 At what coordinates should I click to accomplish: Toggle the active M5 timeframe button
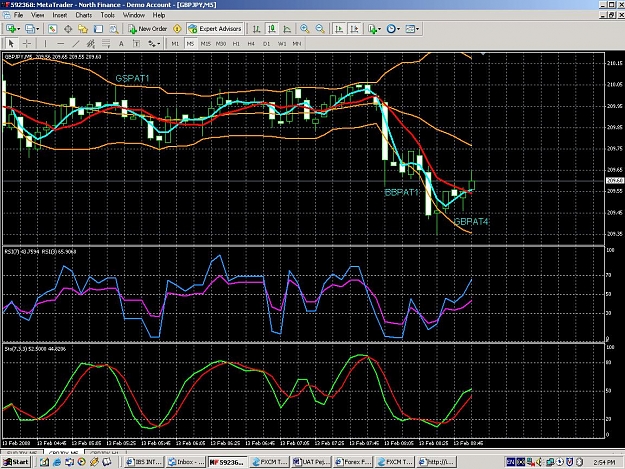191,43
